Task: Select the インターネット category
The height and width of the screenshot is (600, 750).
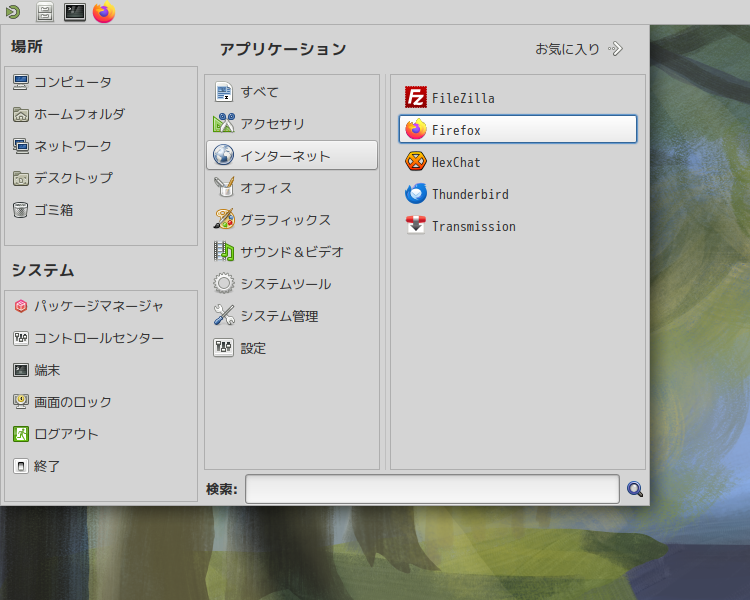Action: 292,155
